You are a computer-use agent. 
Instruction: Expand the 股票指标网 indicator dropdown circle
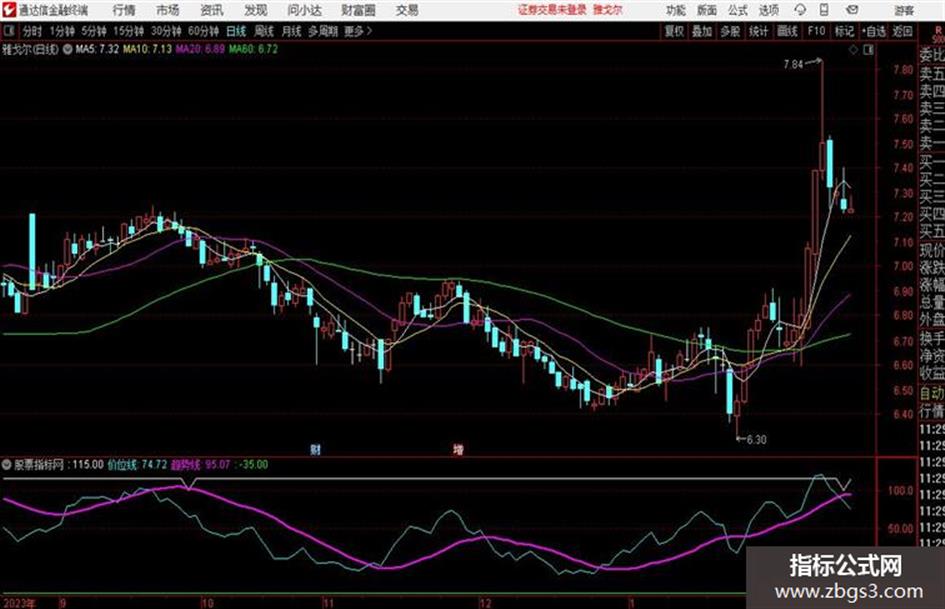7,465
